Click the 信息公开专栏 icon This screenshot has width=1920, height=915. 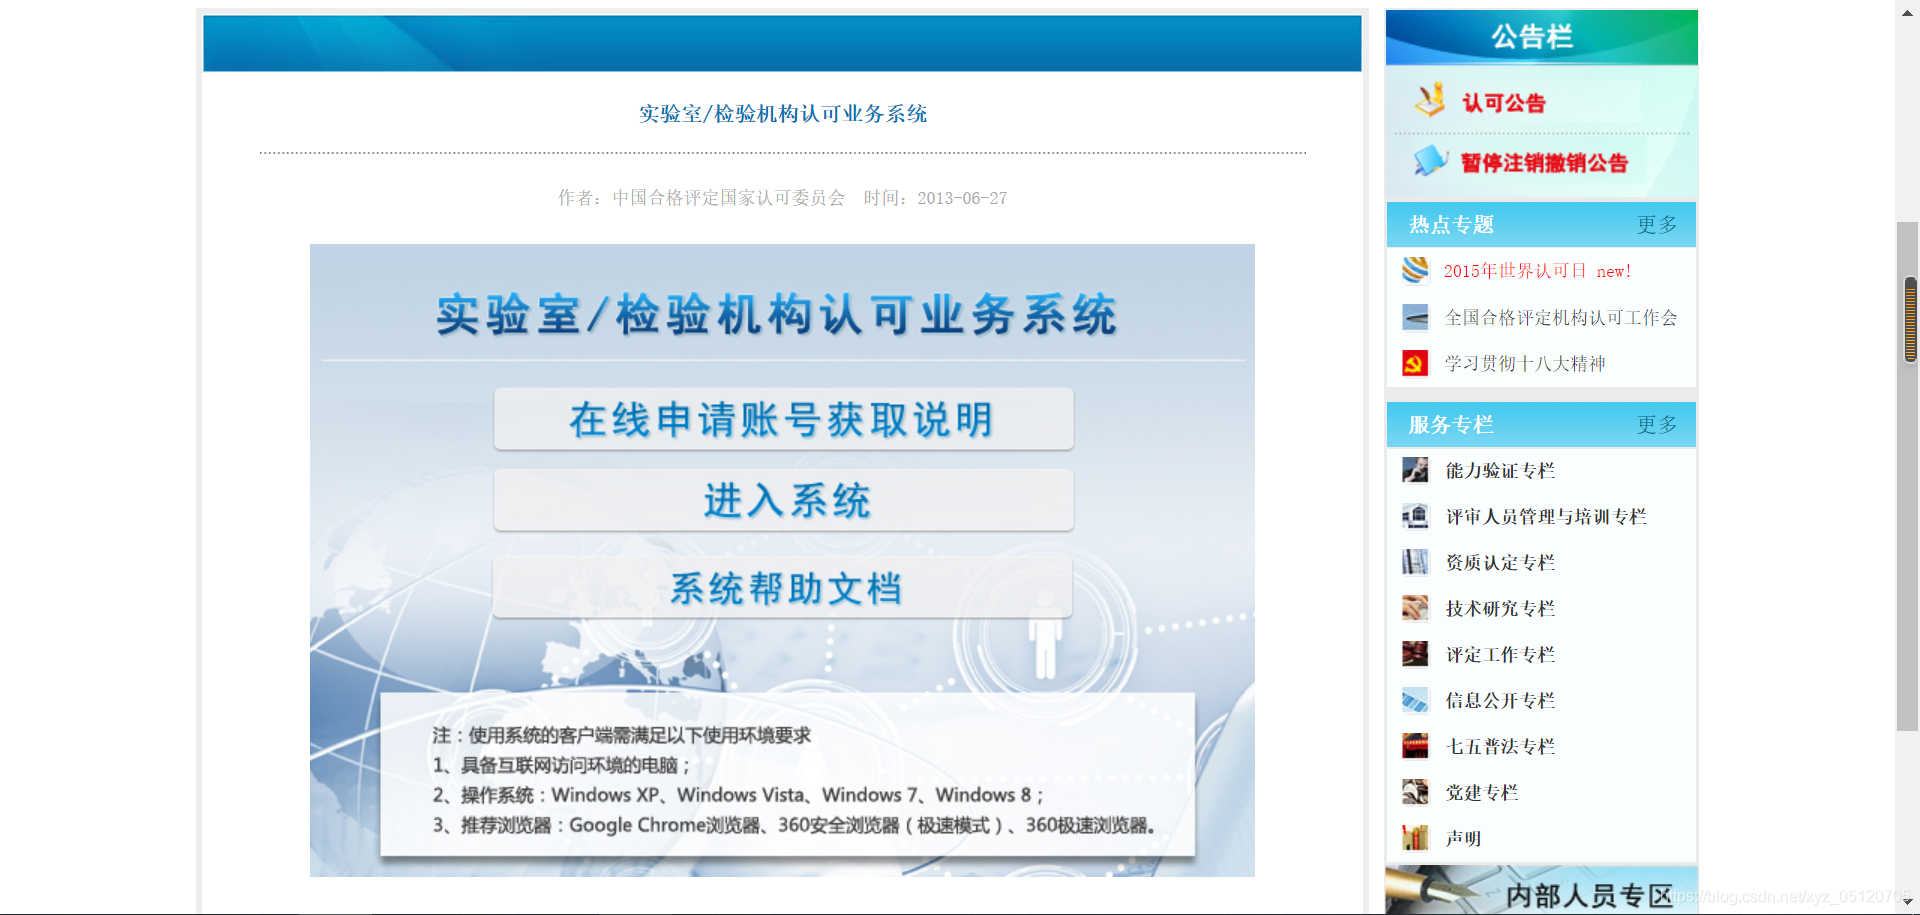1415,700
